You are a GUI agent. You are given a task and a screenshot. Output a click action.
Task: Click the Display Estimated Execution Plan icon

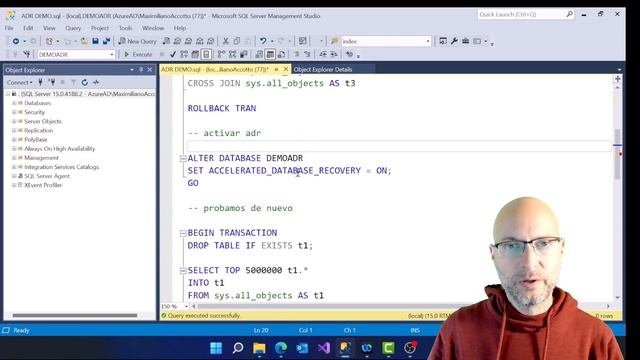click(184, 54)
